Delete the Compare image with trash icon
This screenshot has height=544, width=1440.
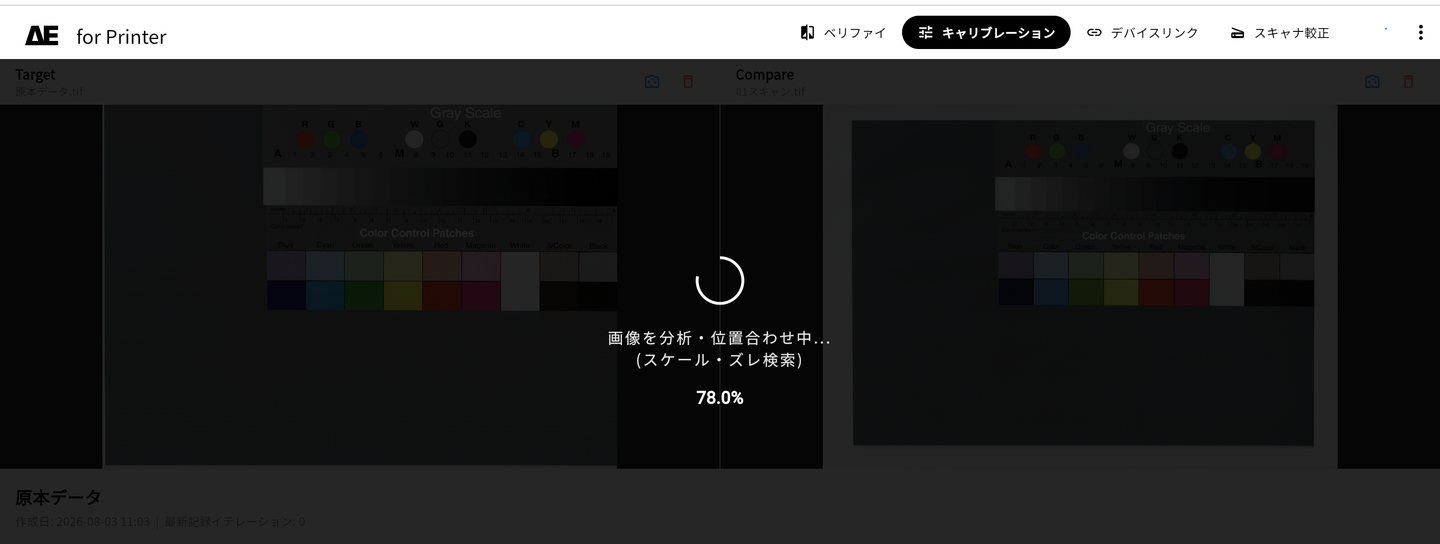1408,81
